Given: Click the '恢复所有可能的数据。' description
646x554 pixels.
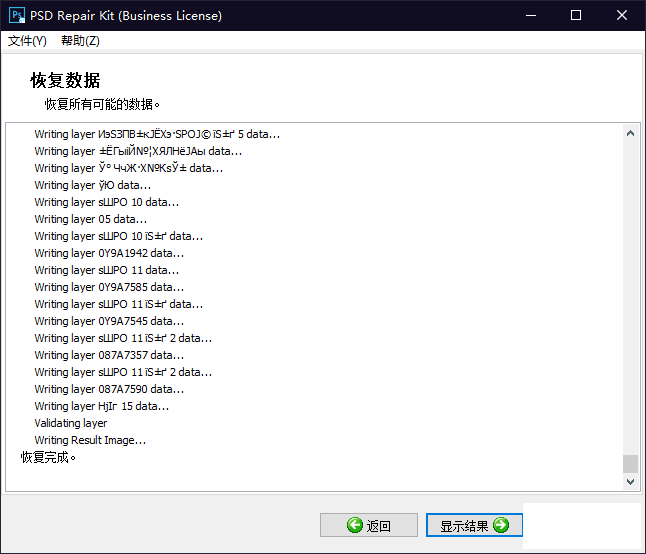Looking at the screenshot, I should [102, 104].
